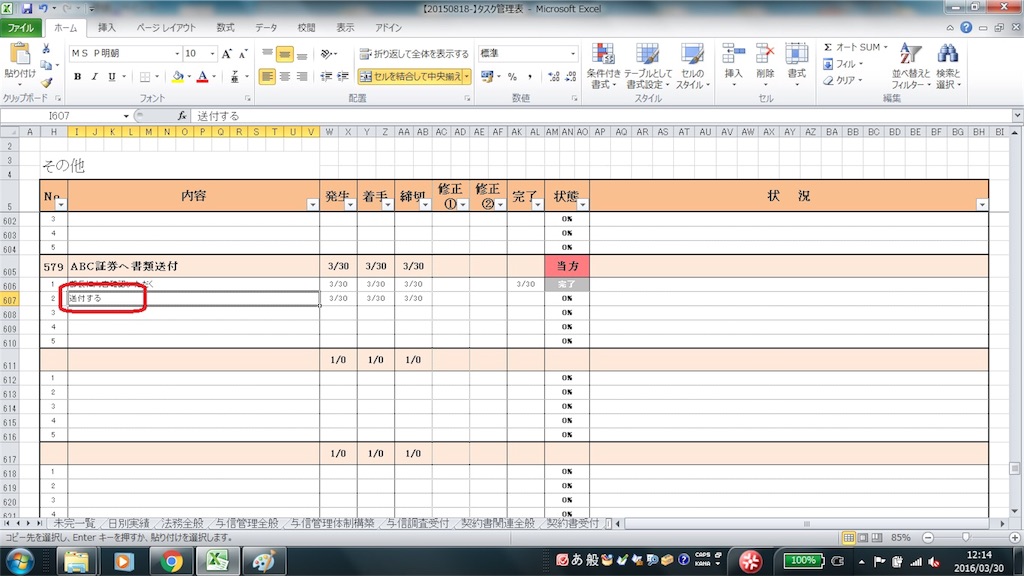This screenshot has height=576, width=1024.
Task: Click the decrease decimal icon
Action: tap(571, 76)
